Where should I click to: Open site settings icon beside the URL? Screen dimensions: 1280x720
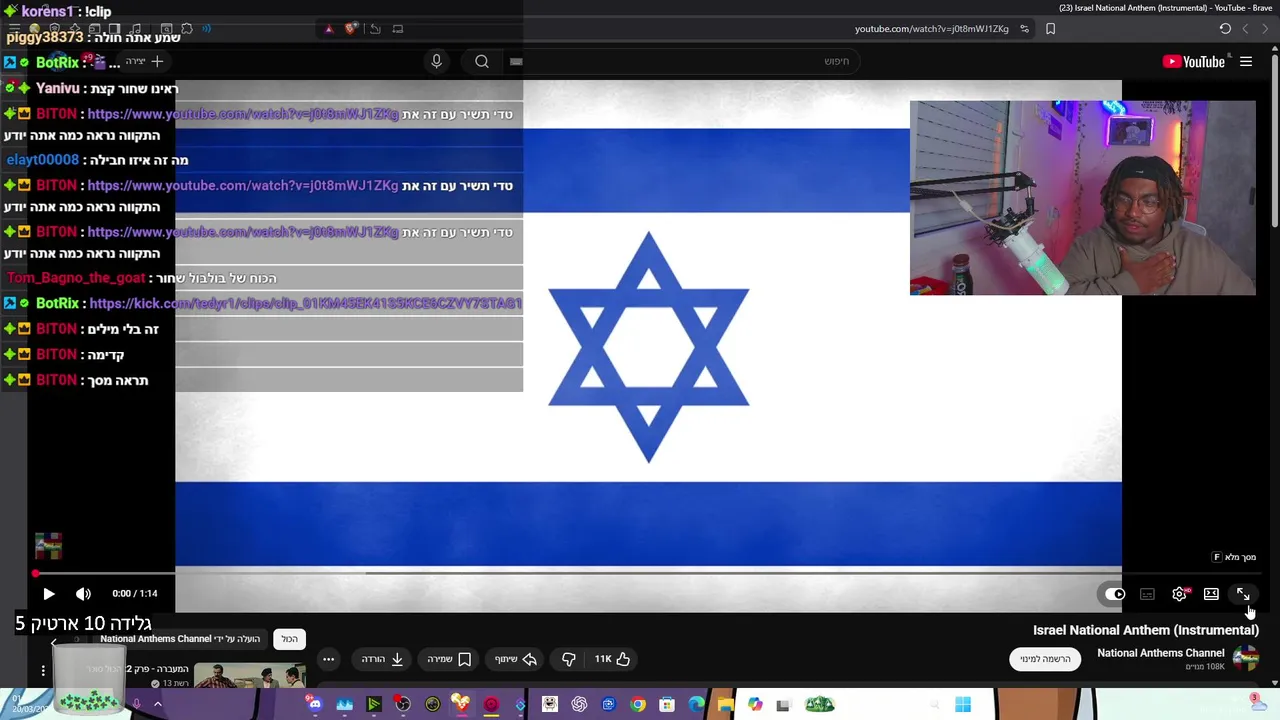[1024, 29]
